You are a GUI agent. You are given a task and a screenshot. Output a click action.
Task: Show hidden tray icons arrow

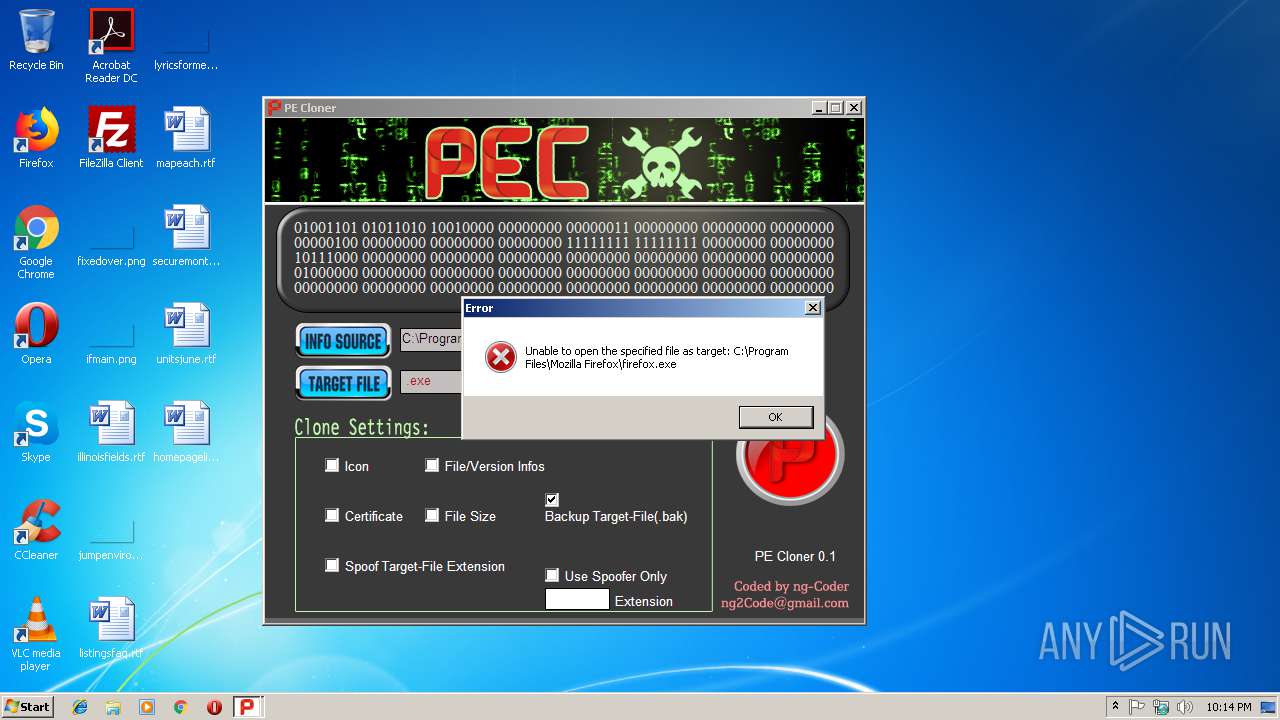pyautogui.click(x=1115, y=707)
